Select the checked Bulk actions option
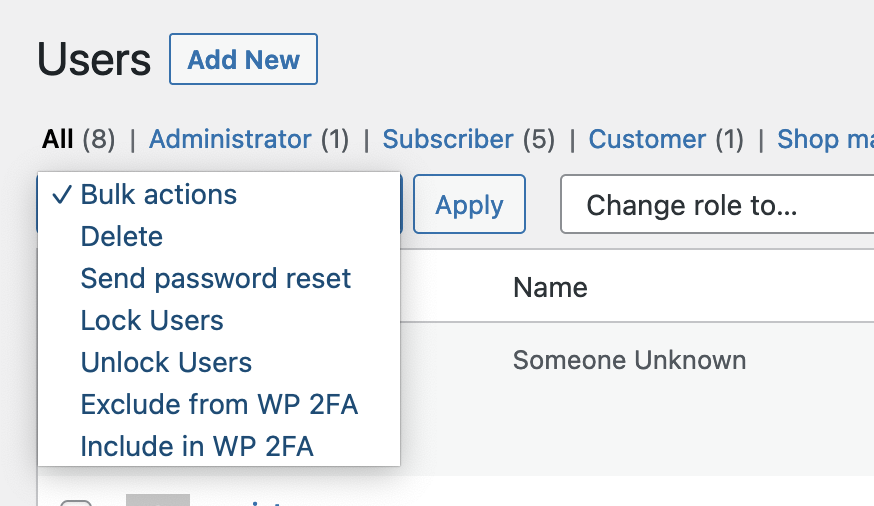Screen dimensions: 874x506 click(x=158, y=194)
